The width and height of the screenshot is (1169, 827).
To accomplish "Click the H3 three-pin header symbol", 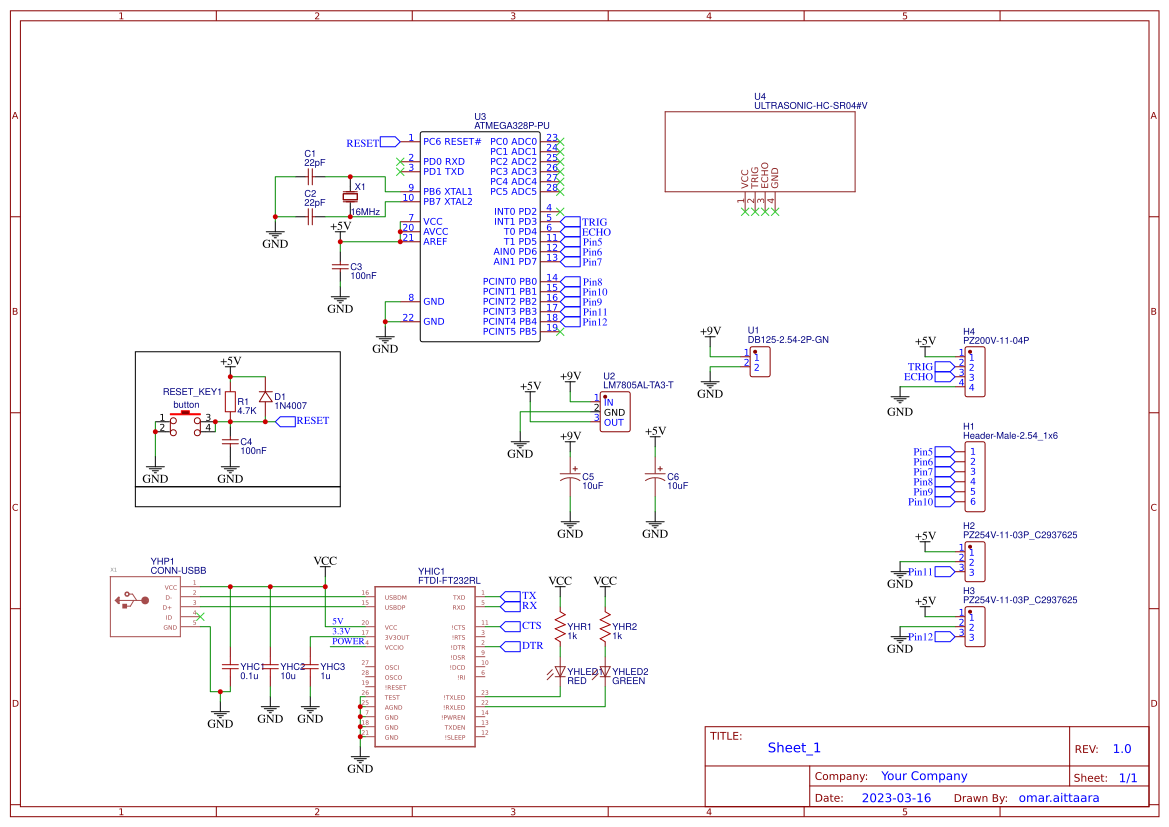I will click(x=974, y=627).
